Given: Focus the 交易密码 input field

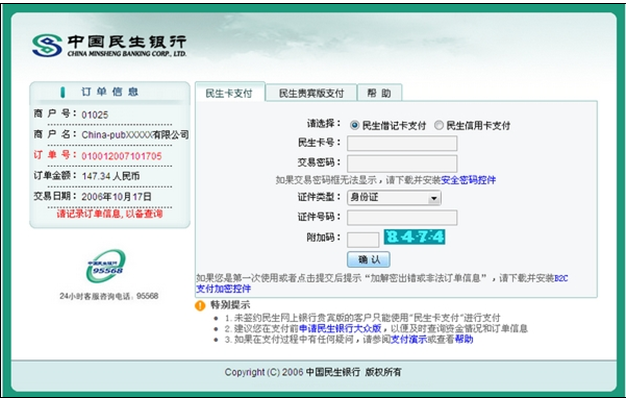Looking at the screenshot, I should [x=402, y=163].
